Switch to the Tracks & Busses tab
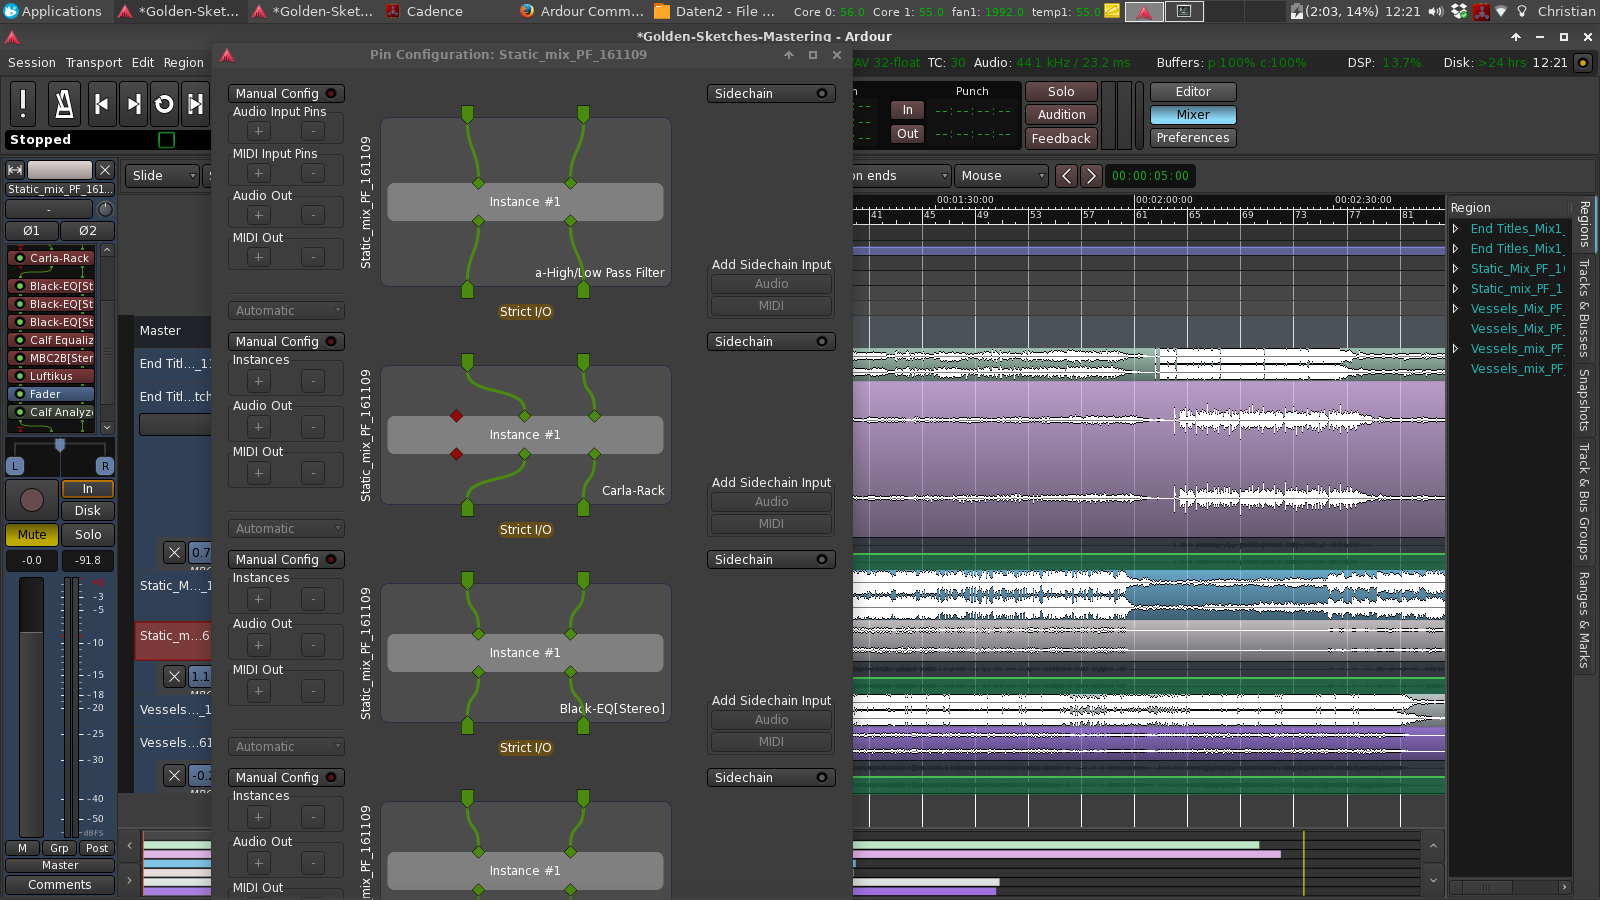The height and width of the screenshot is (900, 1600). coord(1584,308)
